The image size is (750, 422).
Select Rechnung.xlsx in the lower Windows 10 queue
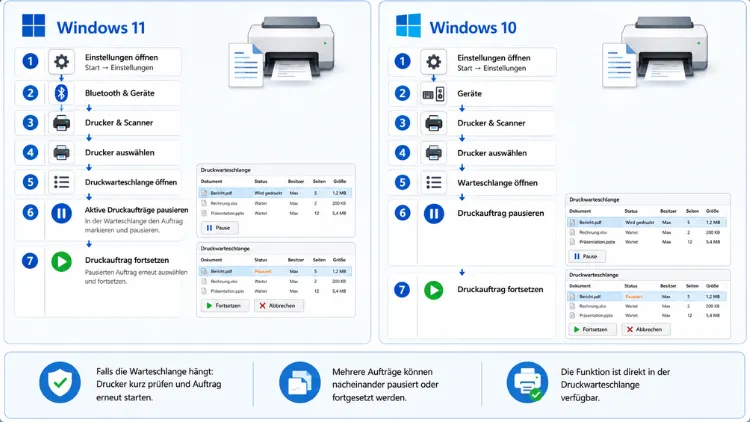pyautogui.click(x=647, y=306)
